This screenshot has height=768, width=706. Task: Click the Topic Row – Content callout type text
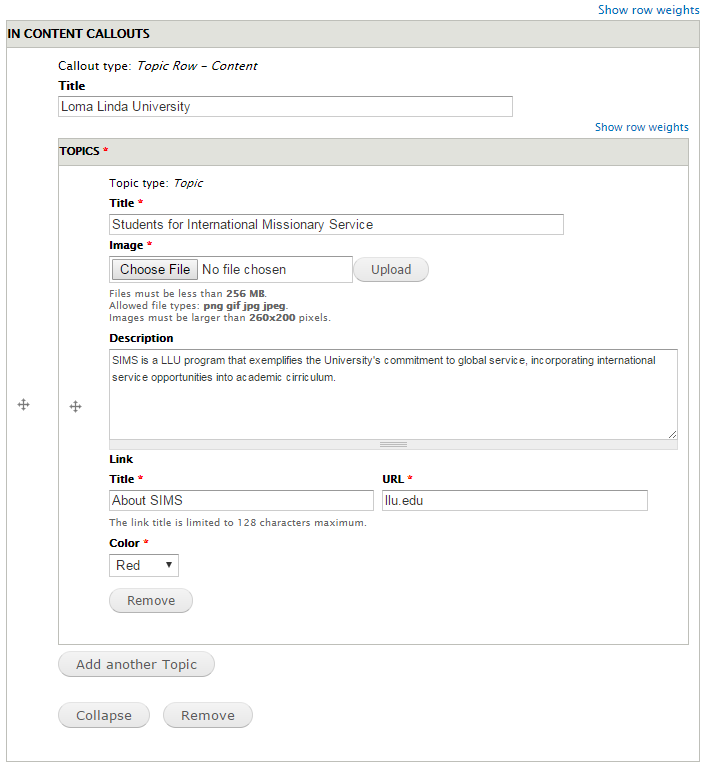197,66
